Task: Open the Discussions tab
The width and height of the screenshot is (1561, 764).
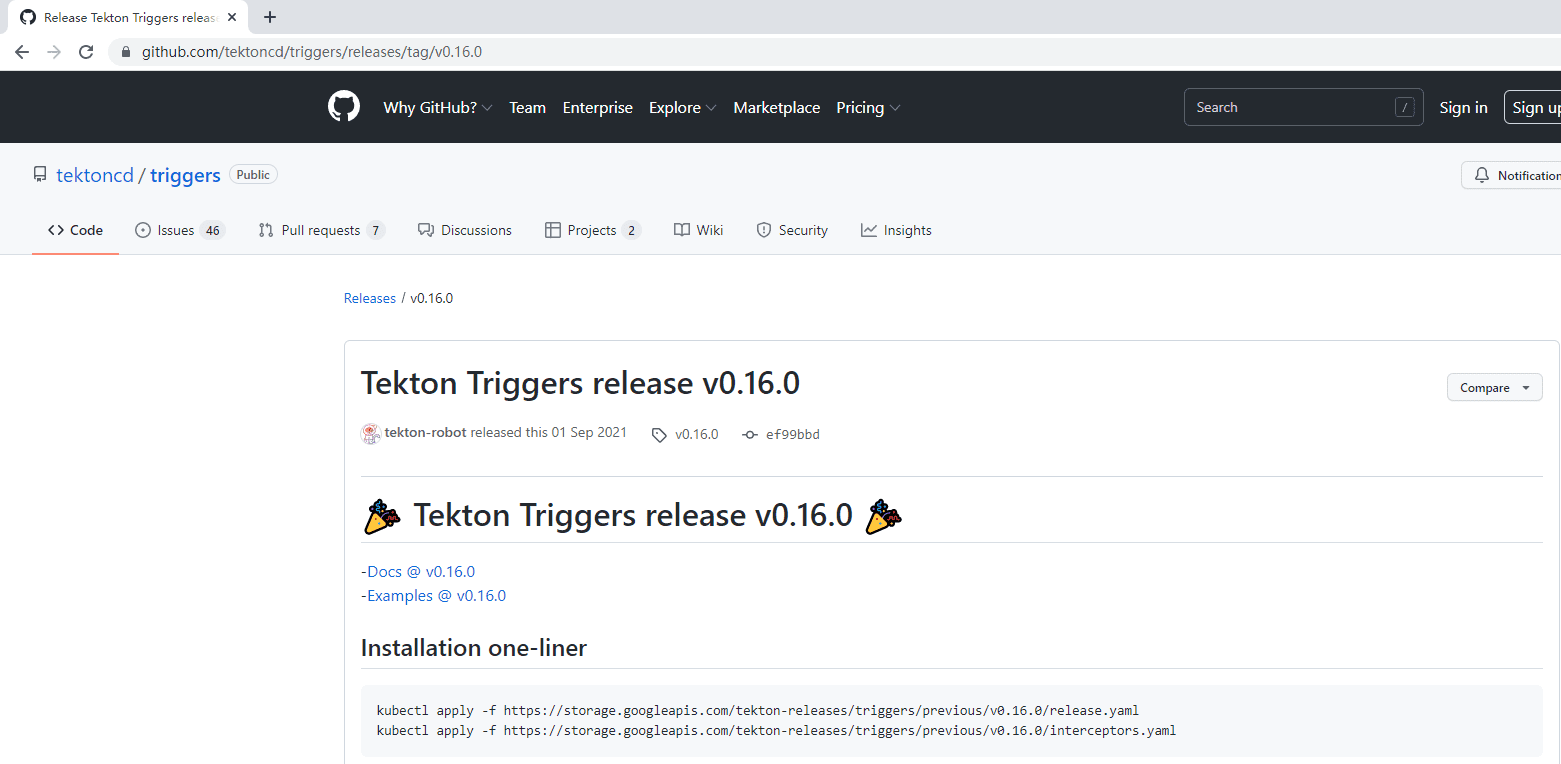Action: [465, 230]
